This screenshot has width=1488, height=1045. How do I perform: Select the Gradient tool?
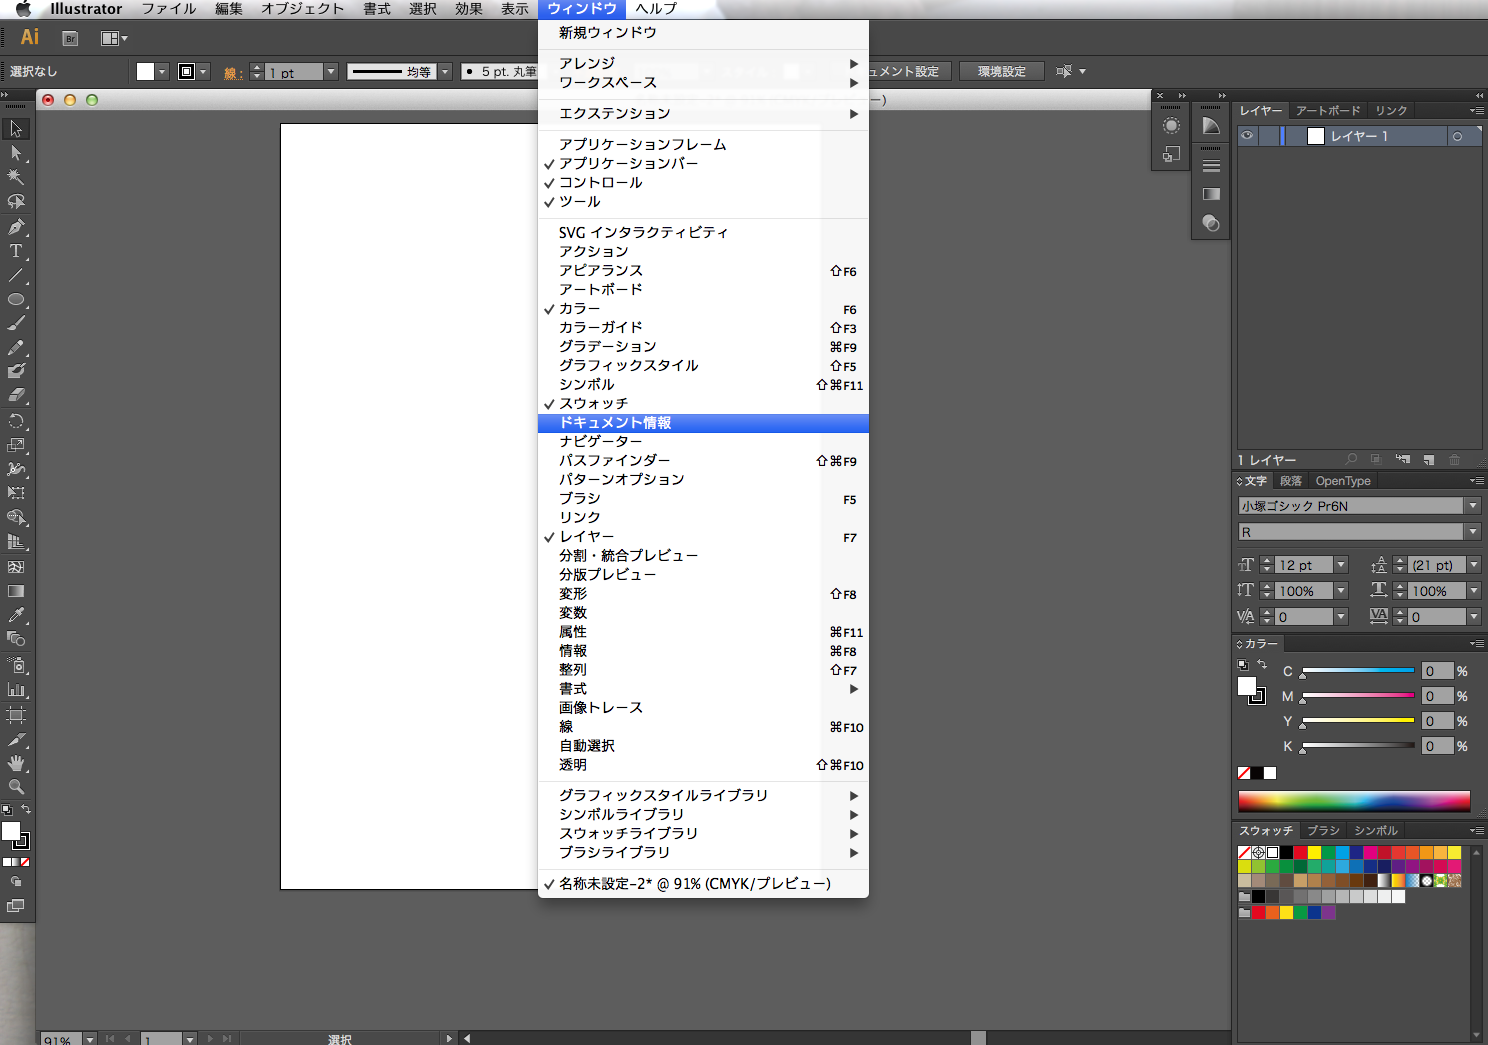click(16, 591)
